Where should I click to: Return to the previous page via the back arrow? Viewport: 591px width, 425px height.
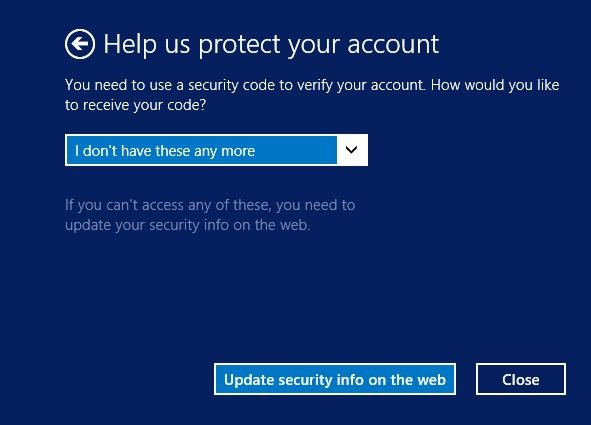click(80, 44)
